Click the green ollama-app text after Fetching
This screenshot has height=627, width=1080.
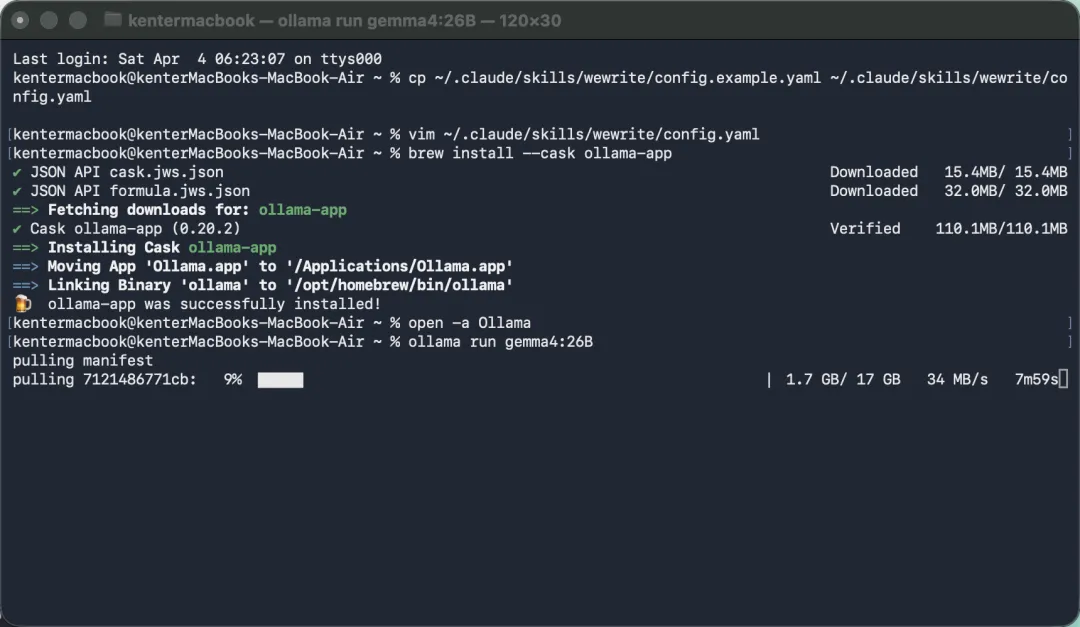(302, 210)
